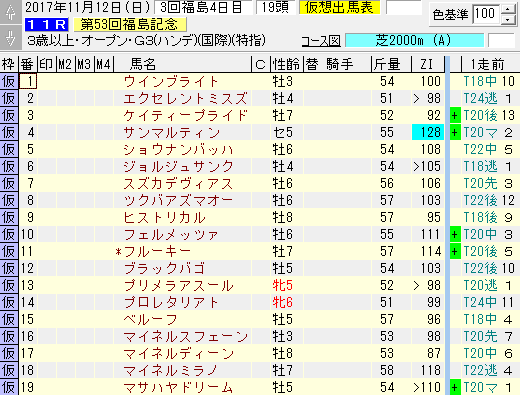The height and width of the screenshot is (395, 520).
Task: Select horse name プロレタリアト
Action: 171,303
